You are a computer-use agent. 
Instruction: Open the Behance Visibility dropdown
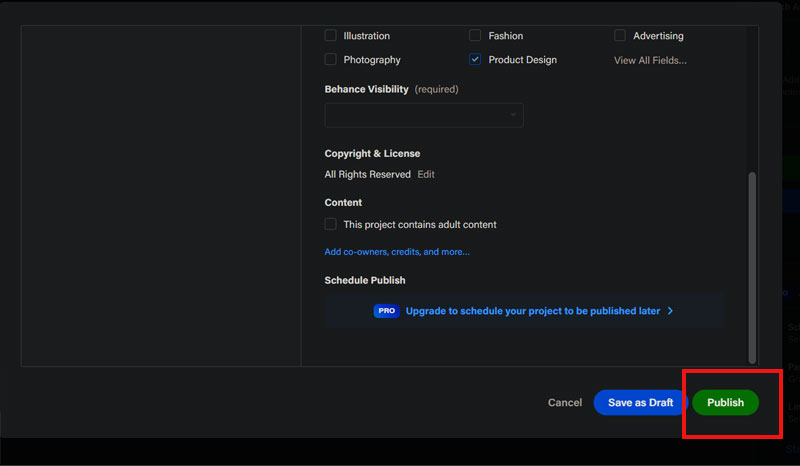[423, 115]
